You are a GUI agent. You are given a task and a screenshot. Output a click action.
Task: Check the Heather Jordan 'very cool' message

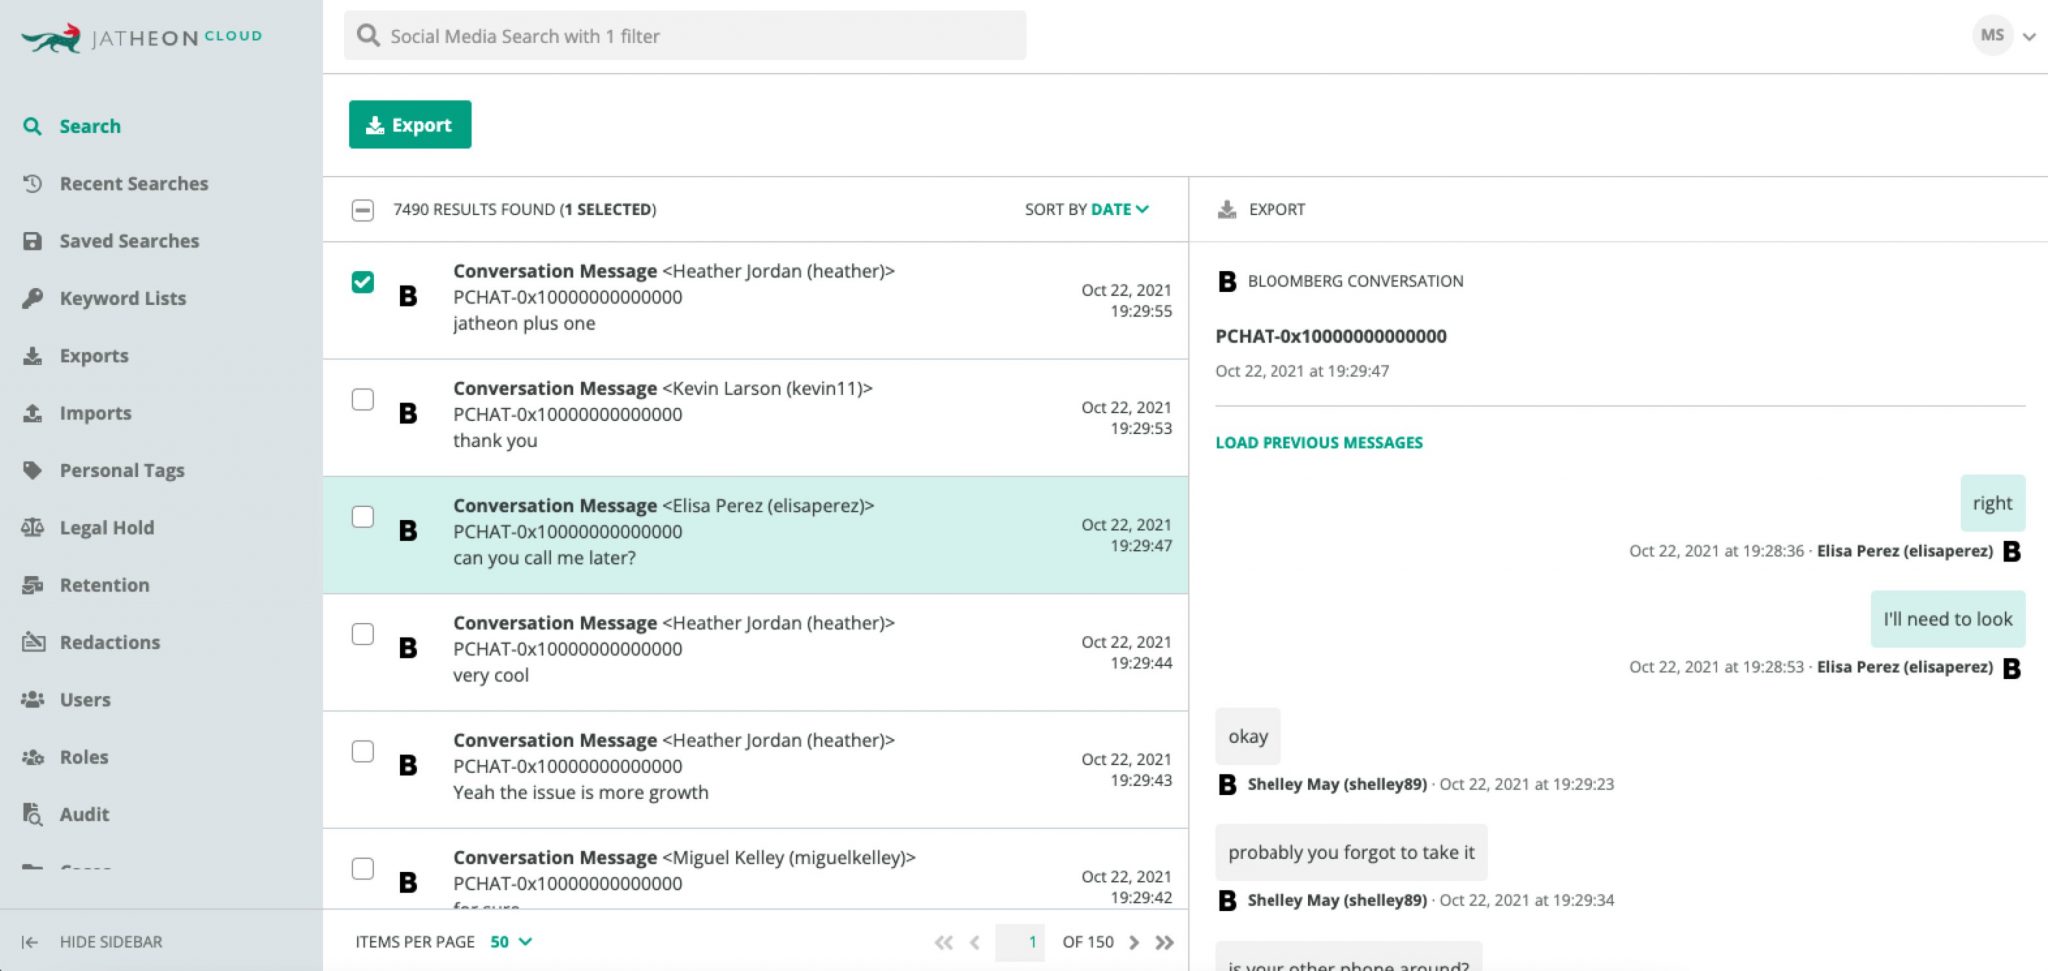pos(363,634)
